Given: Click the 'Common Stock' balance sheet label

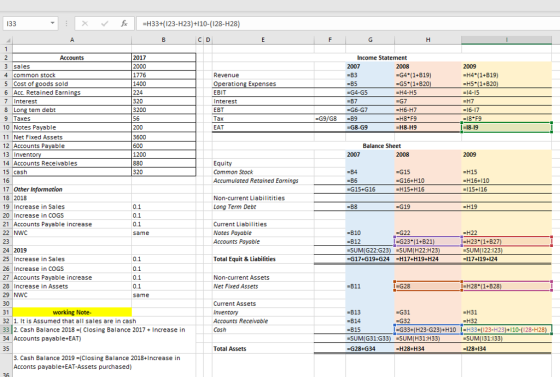Looking at the screenshot, I should point(263,172).
